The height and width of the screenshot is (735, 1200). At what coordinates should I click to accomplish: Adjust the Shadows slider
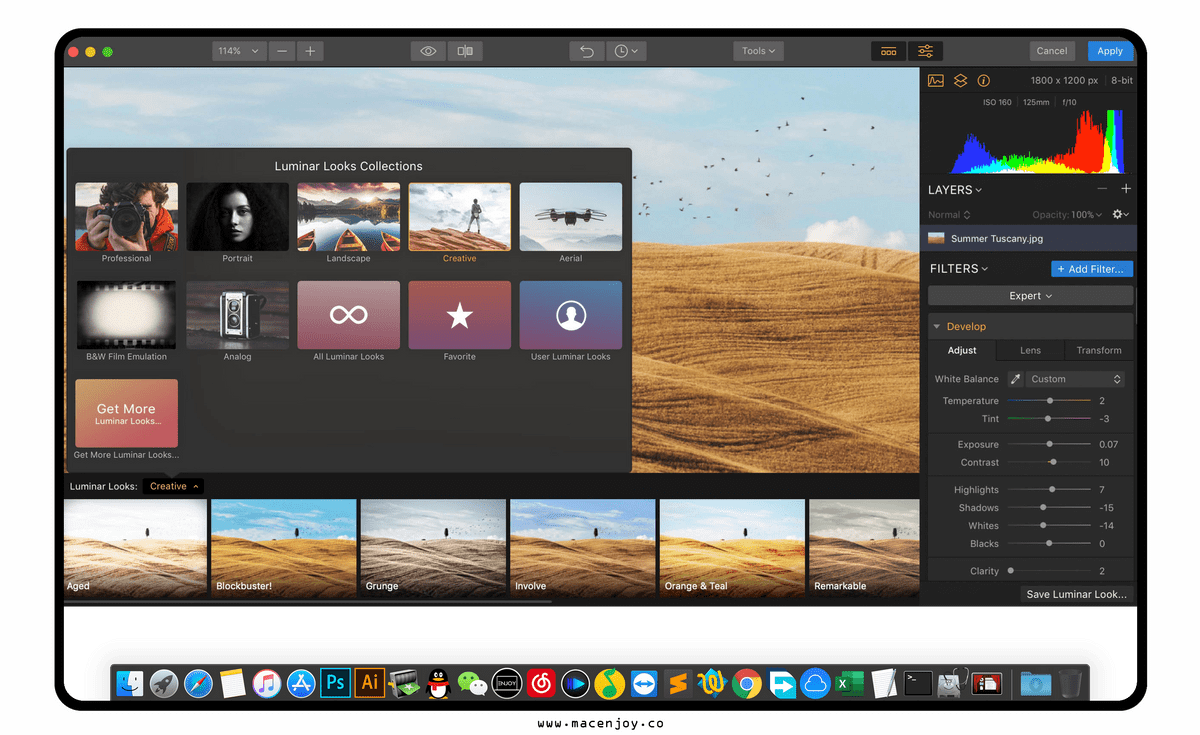click(1049, 508)
